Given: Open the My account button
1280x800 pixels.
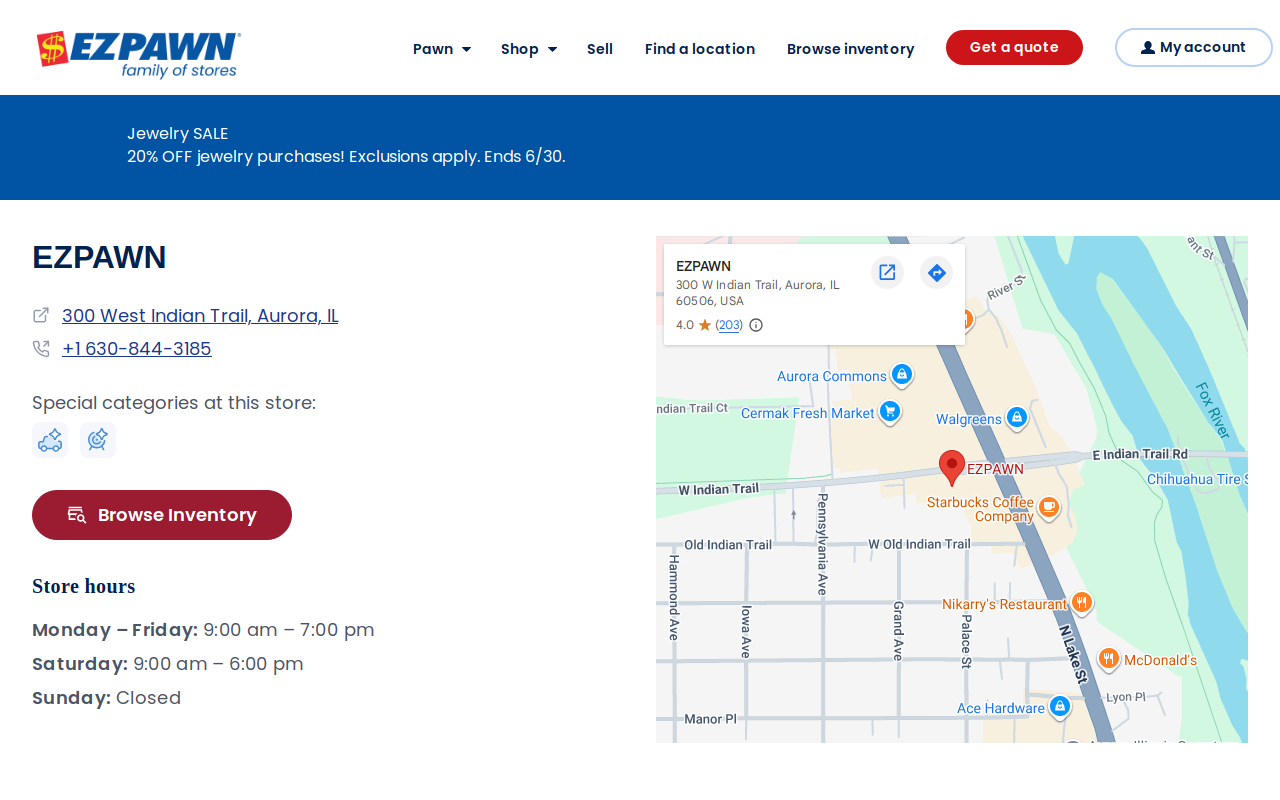Looking at the screenshot, I should [1194, 47].
